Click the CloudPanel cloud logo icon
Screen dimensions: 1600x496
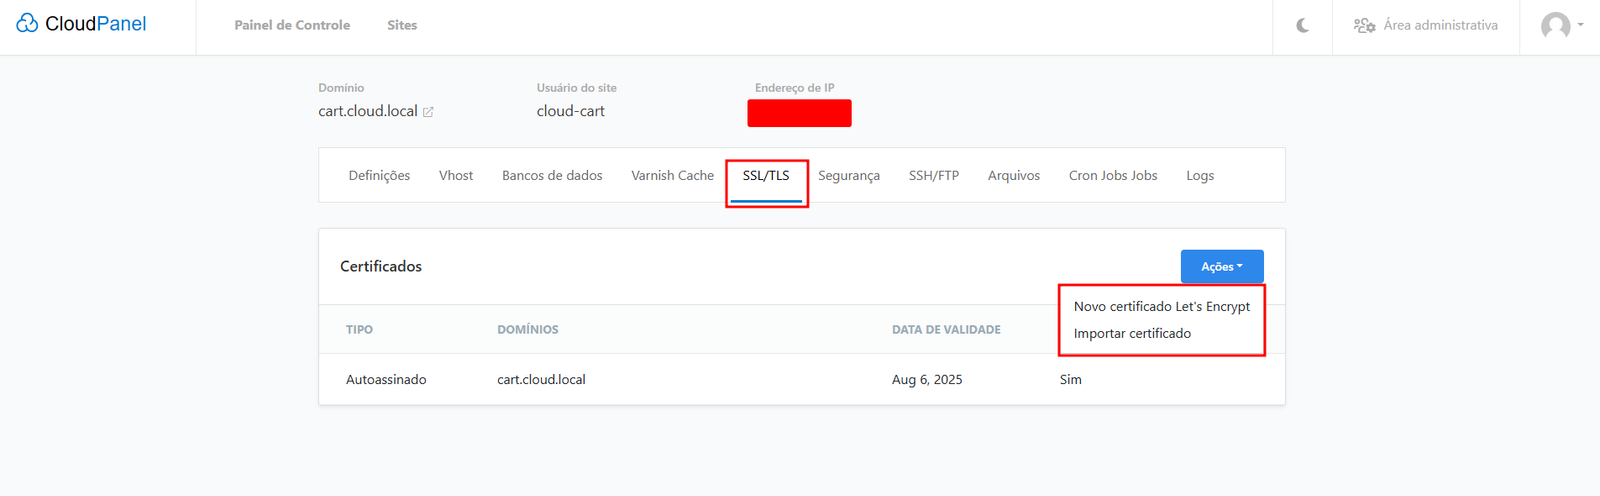27,24
